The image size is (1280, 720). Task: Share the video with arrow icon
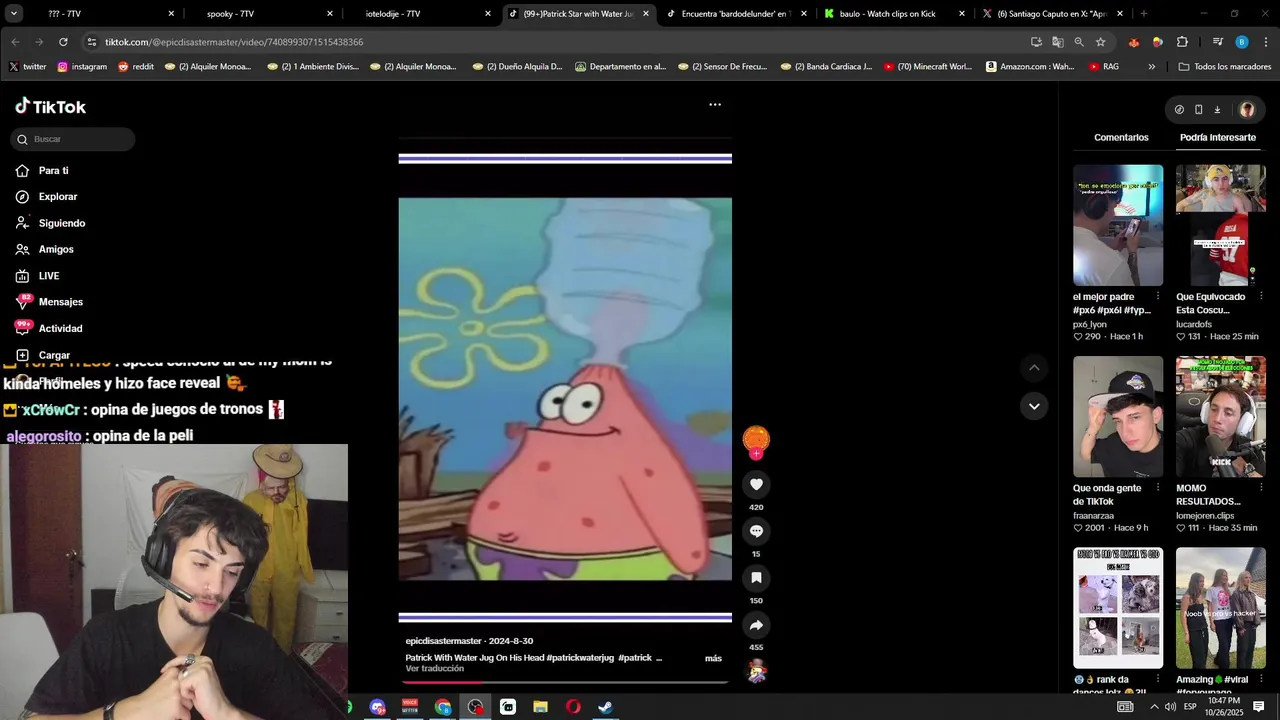click(756, 625)
